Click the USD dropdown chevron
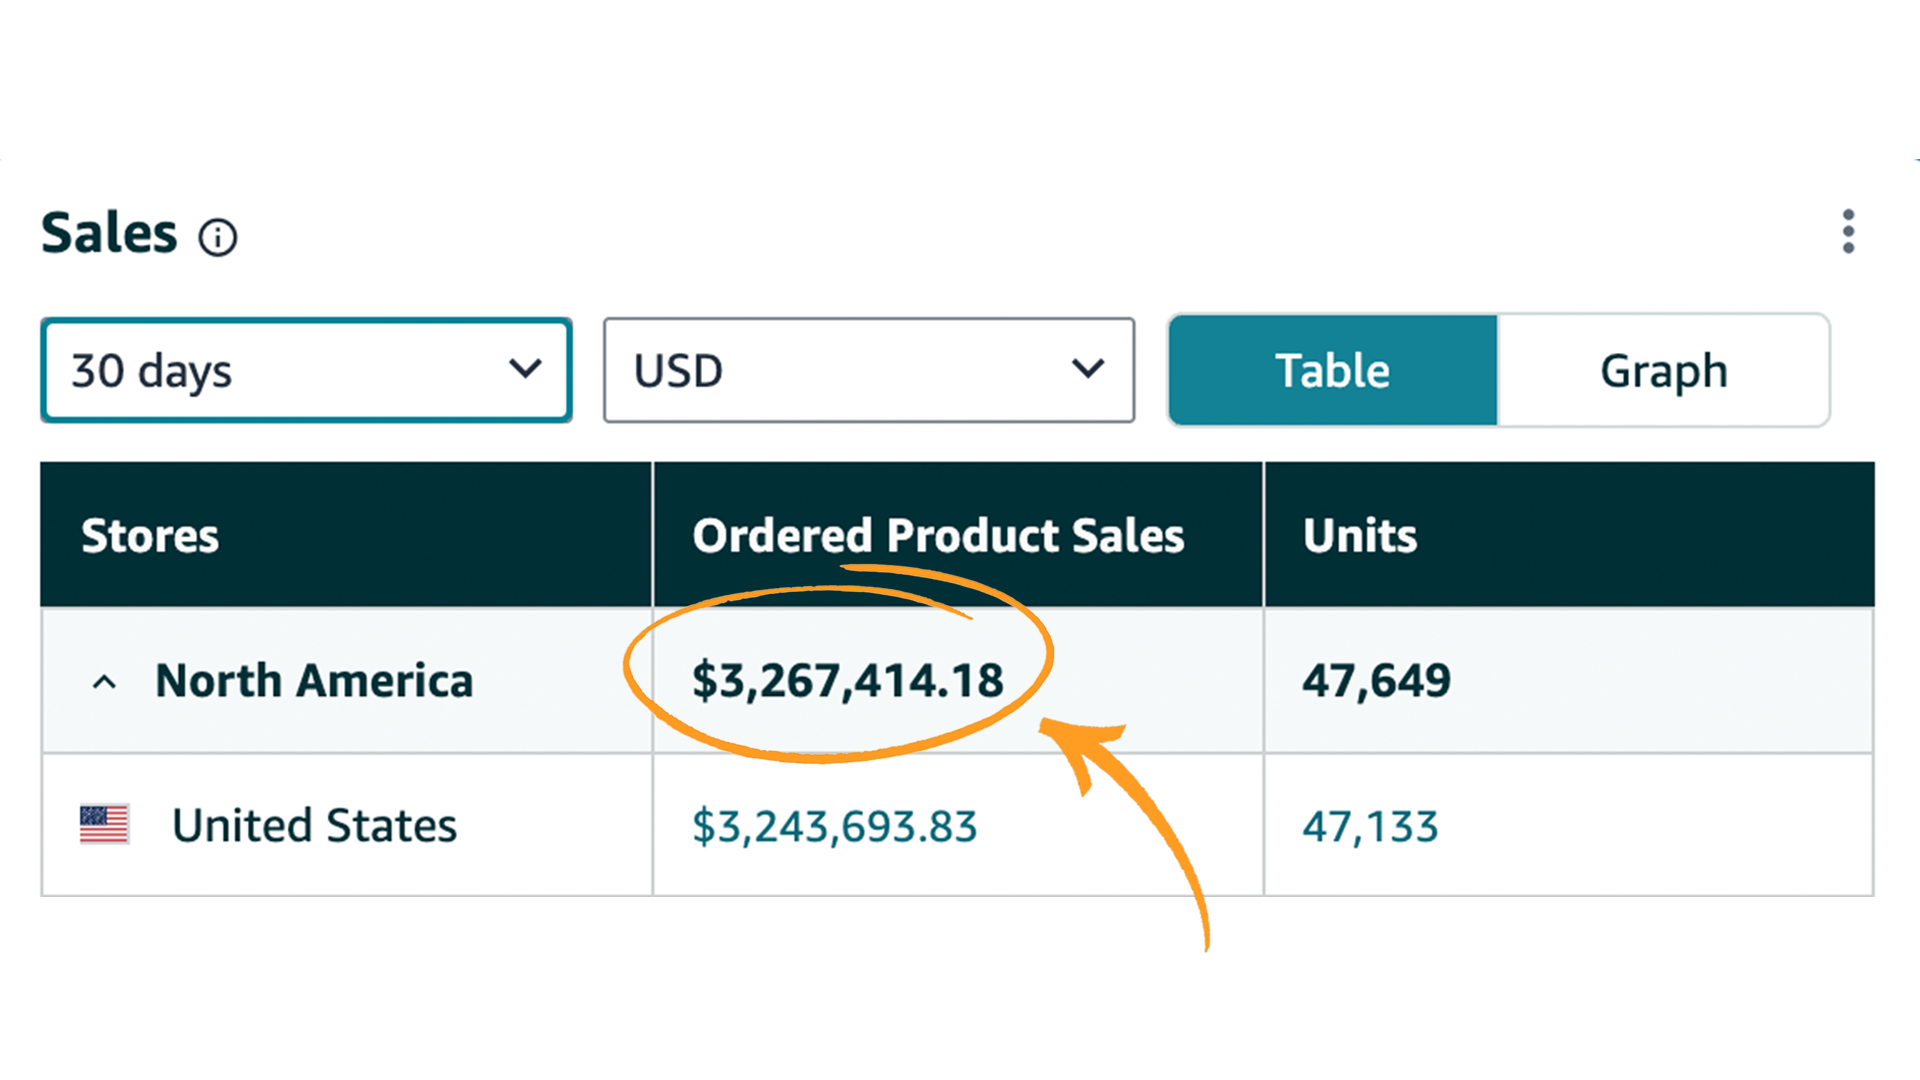Viewport: 1920px width, 1080px height. click(1089, 369)
